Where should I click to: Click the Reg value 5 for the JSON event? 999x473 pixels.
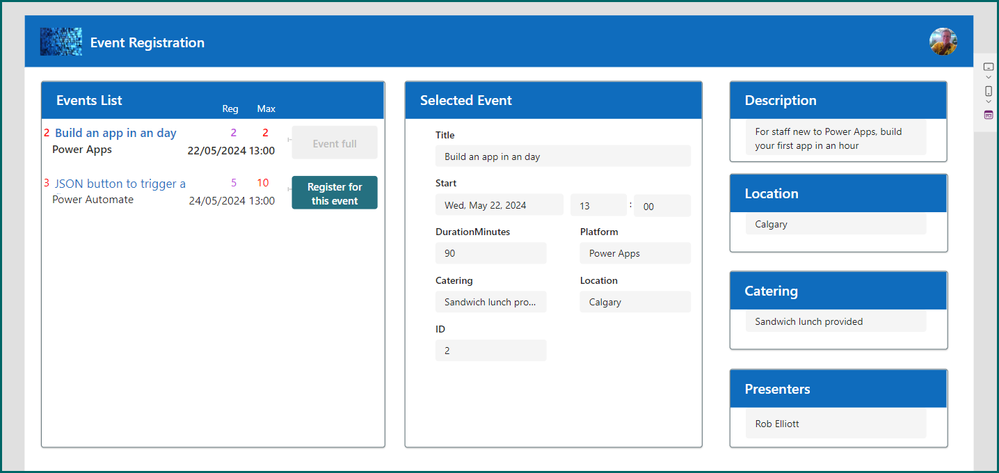[x=234, y=183]
